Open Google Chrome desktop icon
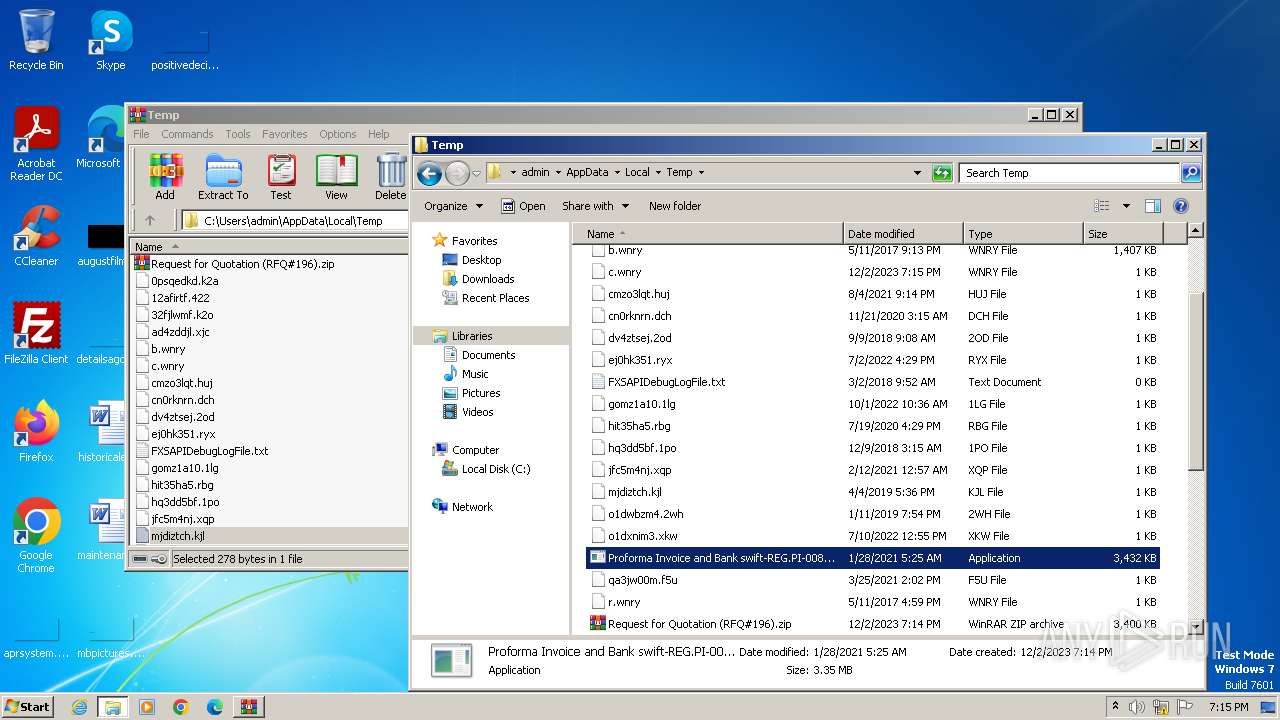 point(36,535)
